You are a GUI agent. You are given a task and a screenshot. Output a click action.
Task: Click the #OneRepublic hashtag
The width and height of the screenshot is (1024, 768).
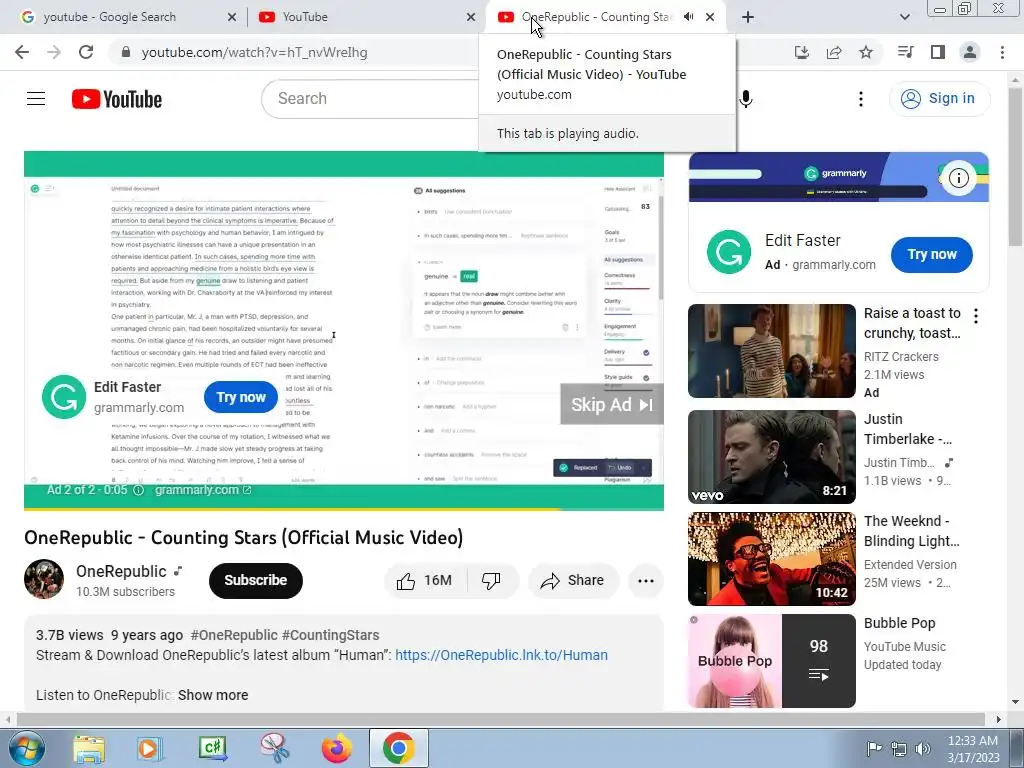pos(234,635)
